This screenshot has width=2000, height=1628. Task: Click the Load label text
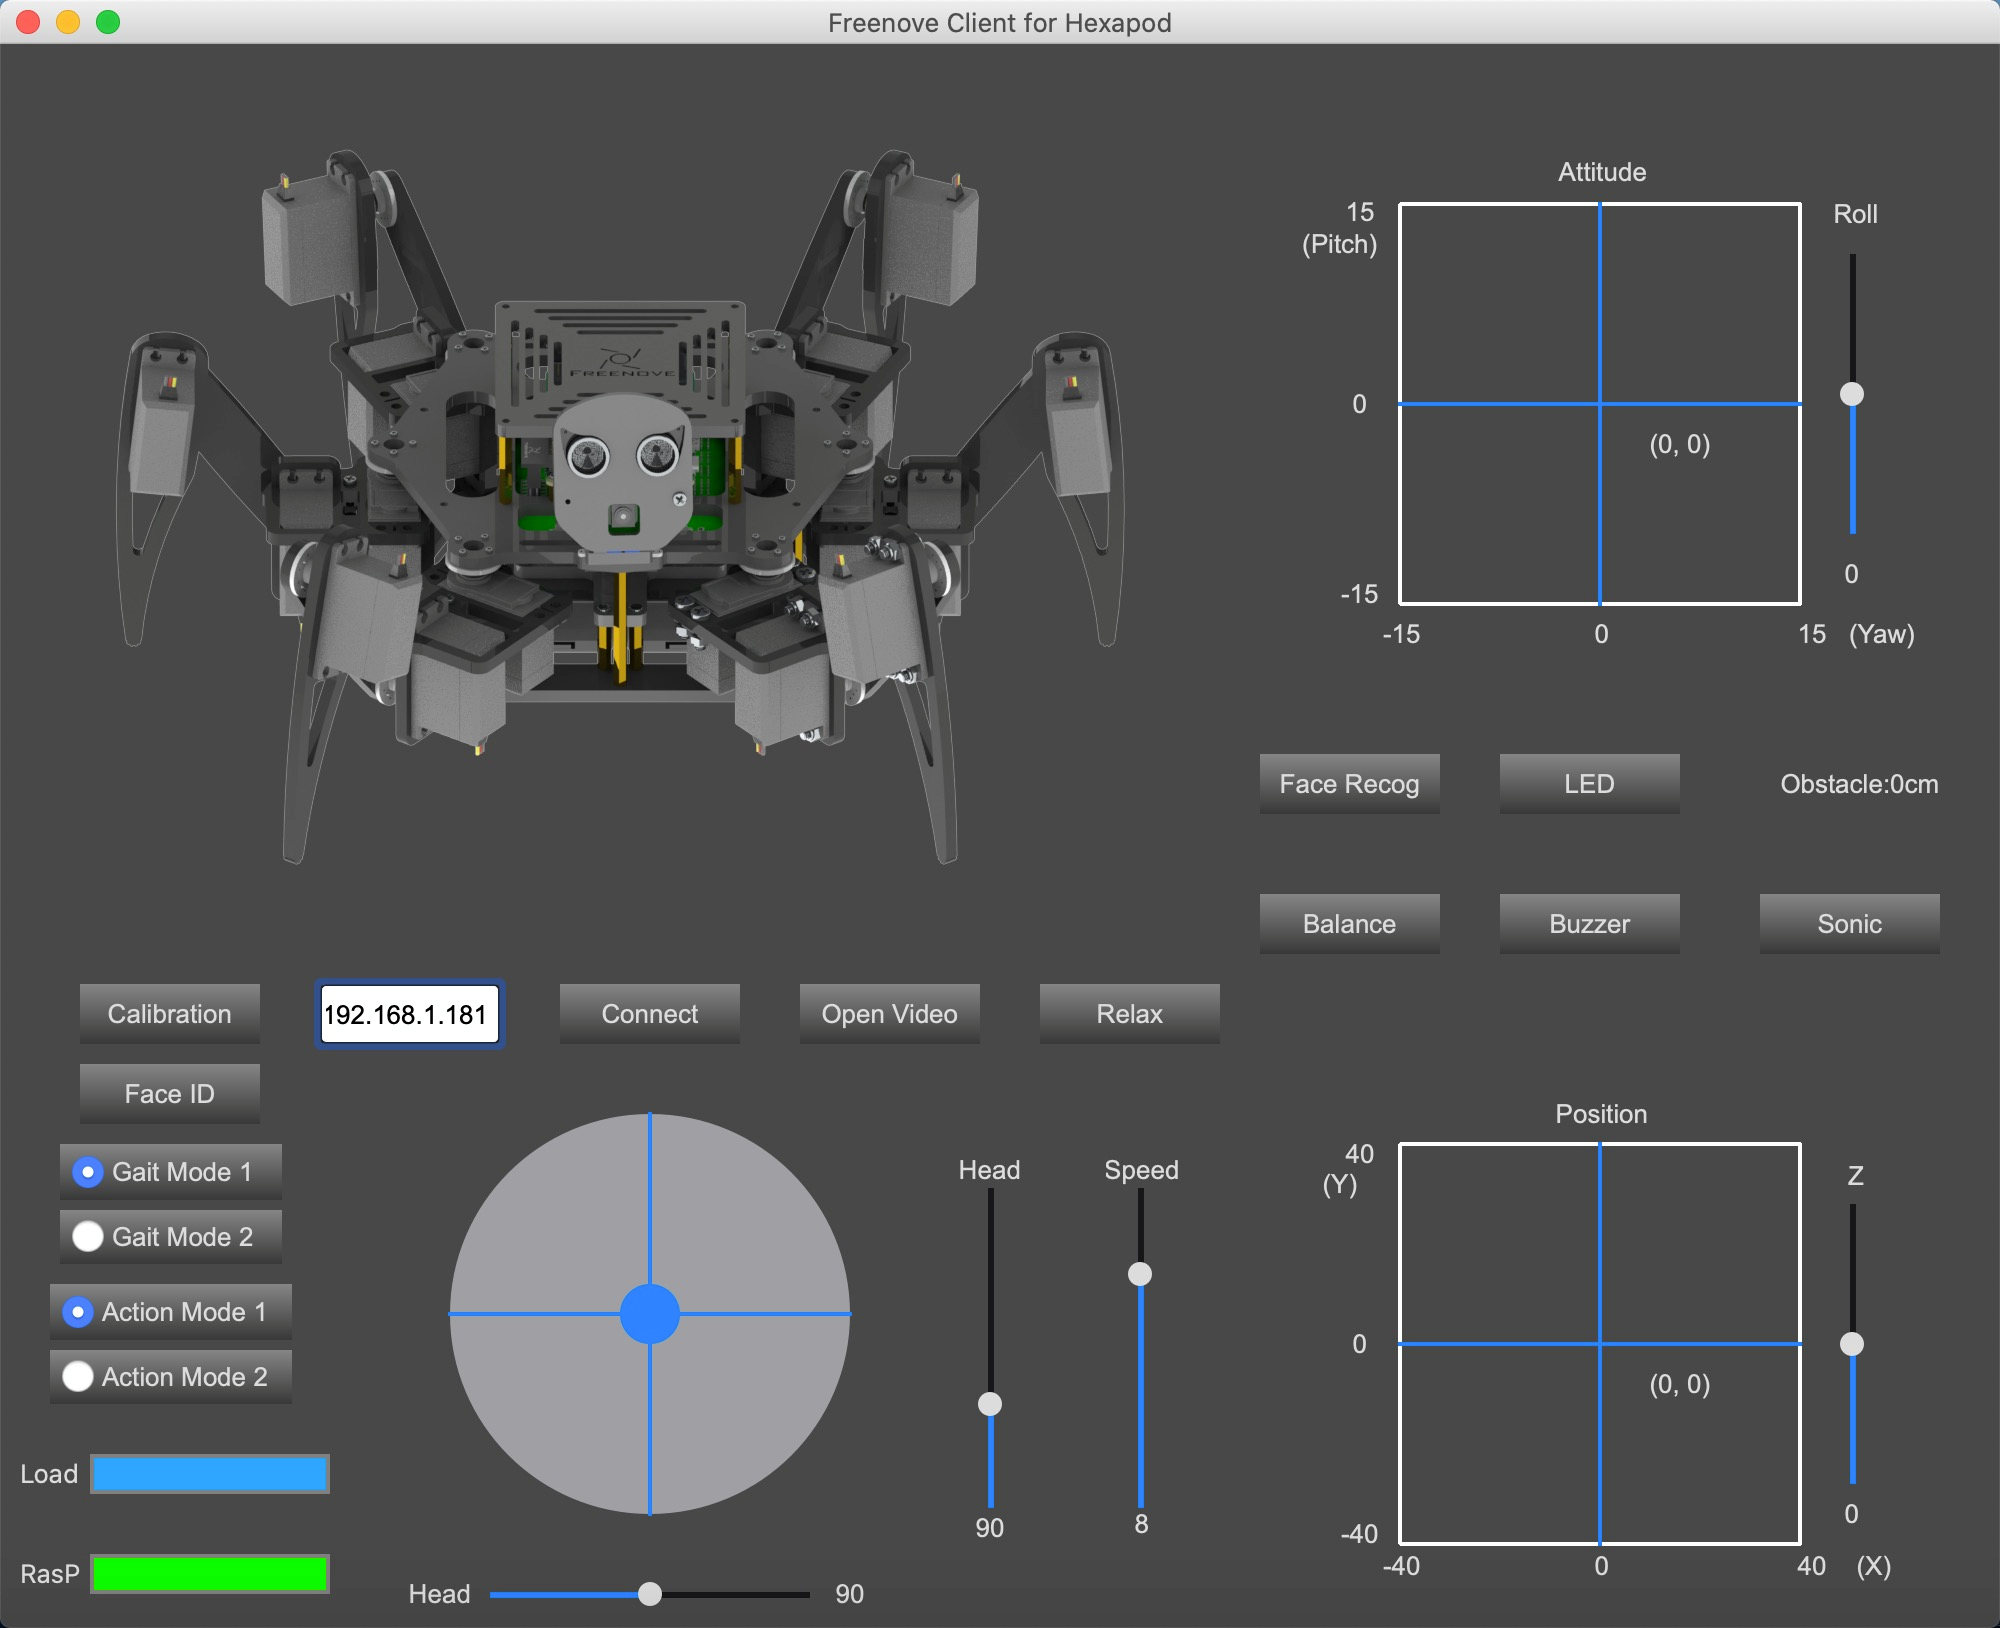[x=49, y=1474]
